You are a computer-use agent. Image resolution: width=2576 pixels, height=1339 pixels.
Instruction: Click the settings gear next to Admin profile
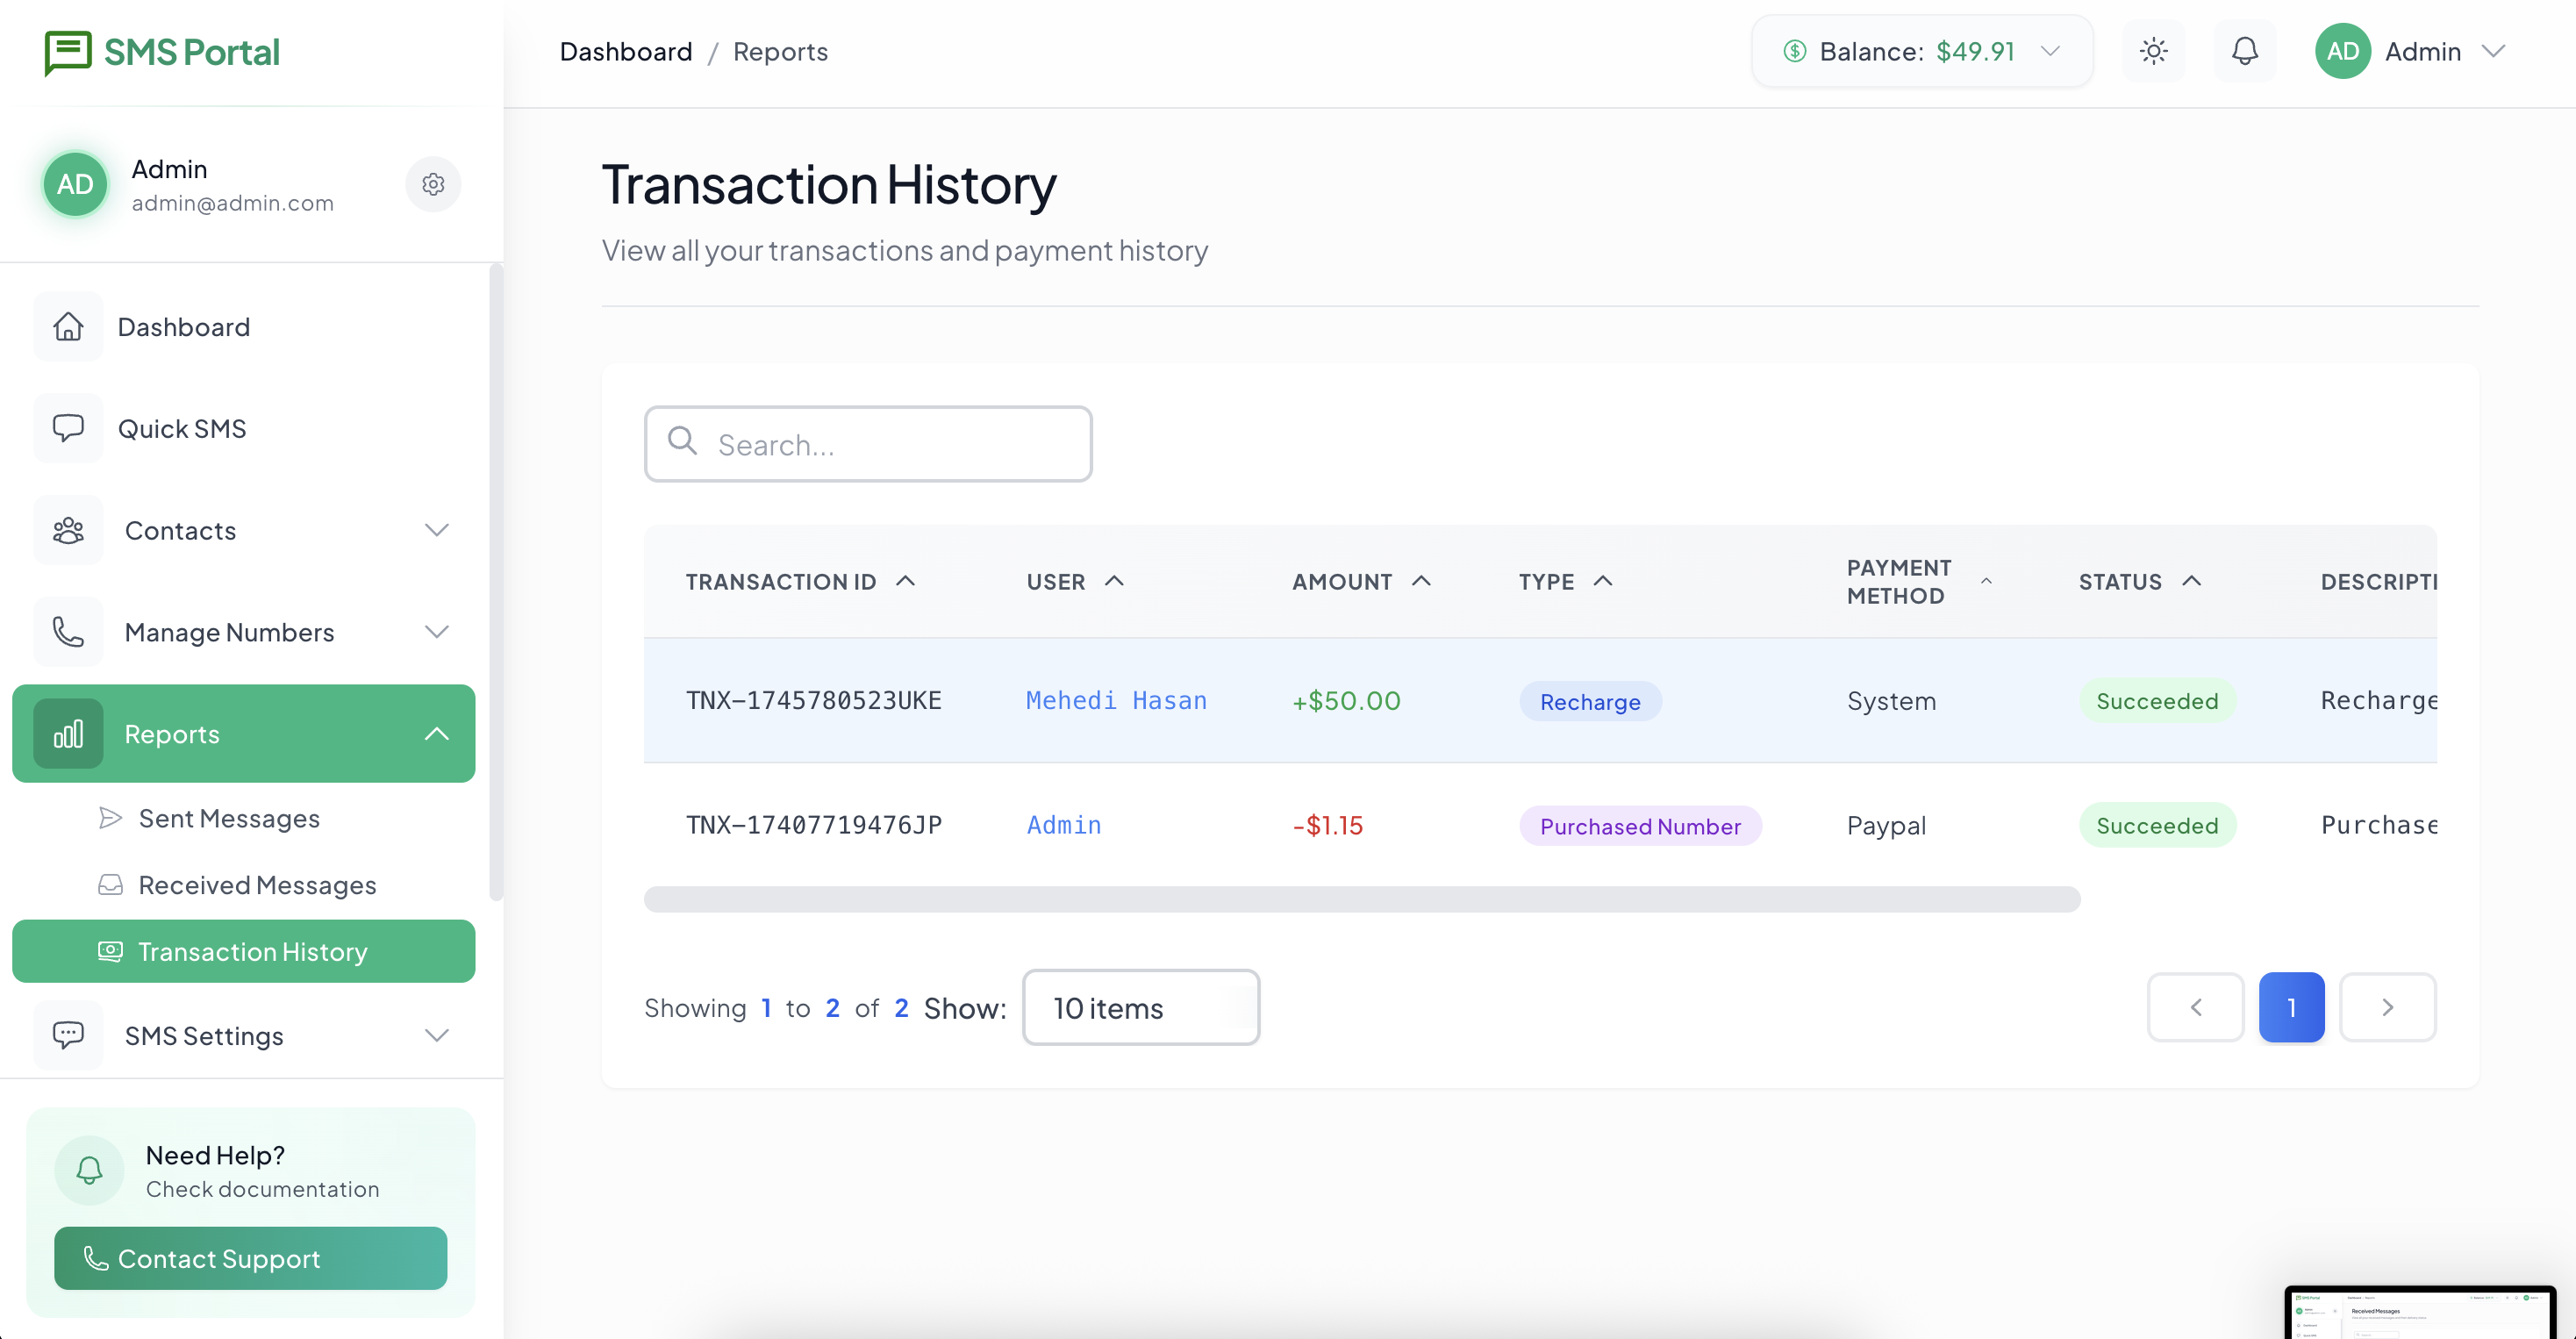[x=433, y=184]
